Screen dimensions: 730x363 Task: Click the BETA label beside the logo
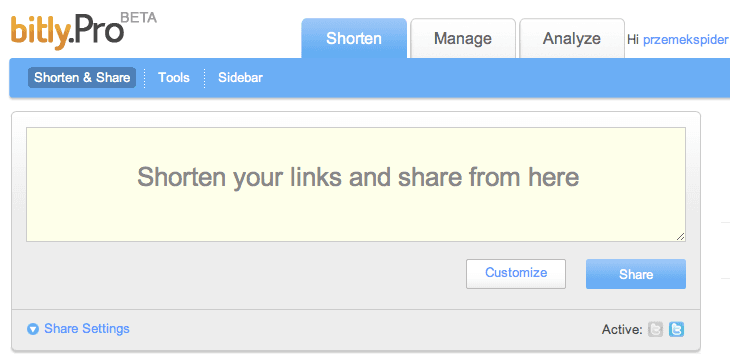[x=139, y=18]
